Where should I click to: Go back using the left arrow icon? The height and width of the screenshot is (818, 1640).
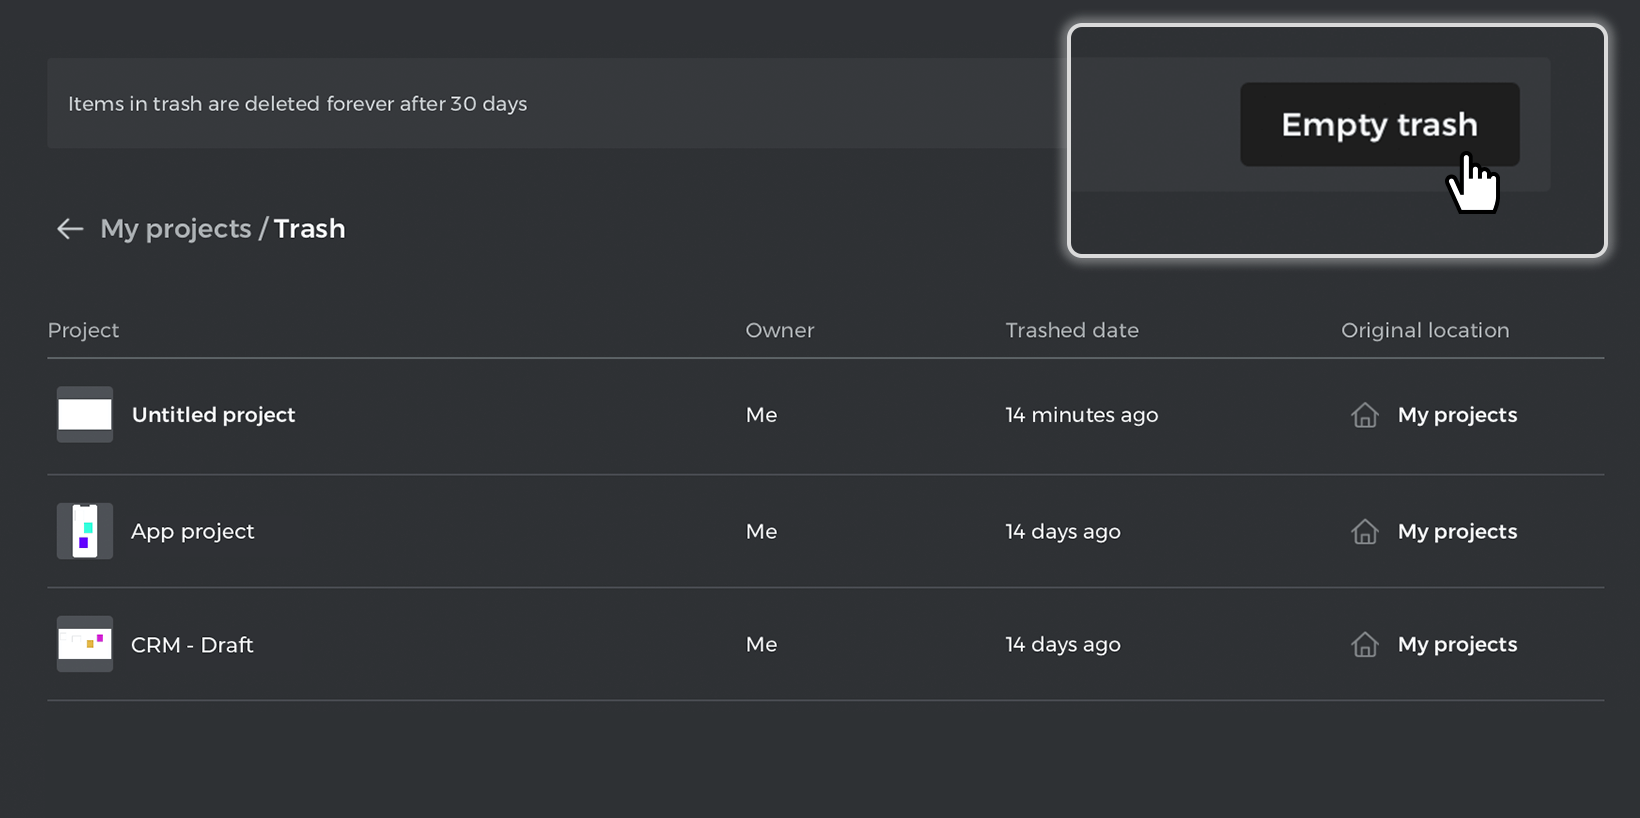[70, 229]
